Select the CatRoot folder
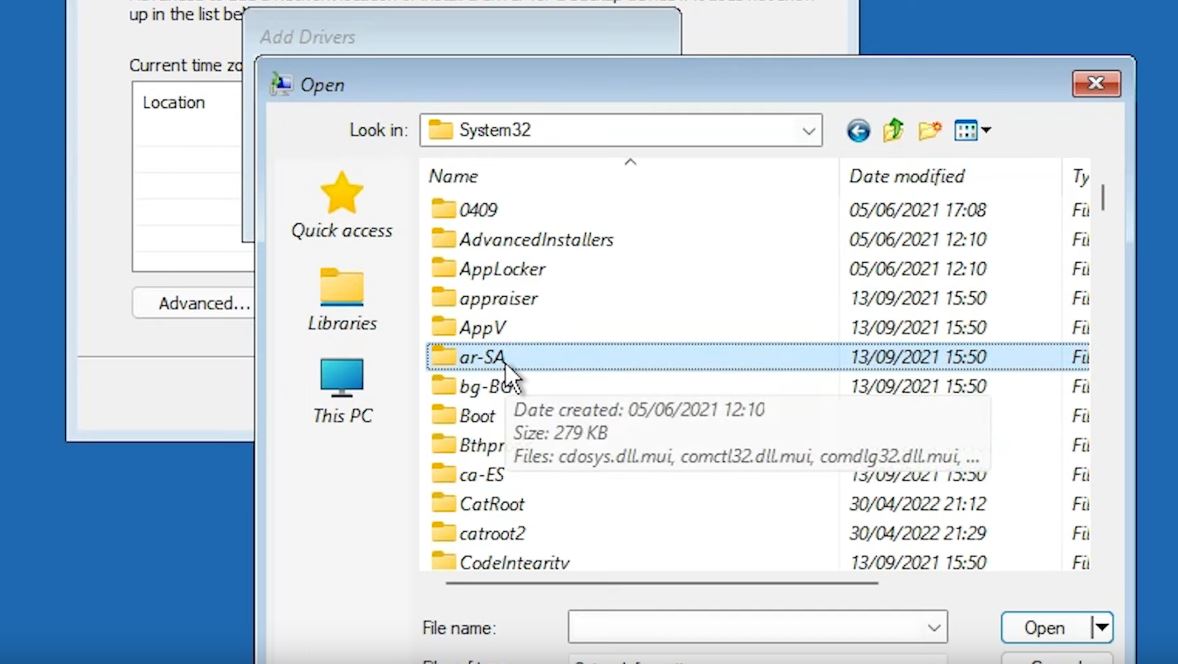This screenshot has height=664, width=1178. 478,504
